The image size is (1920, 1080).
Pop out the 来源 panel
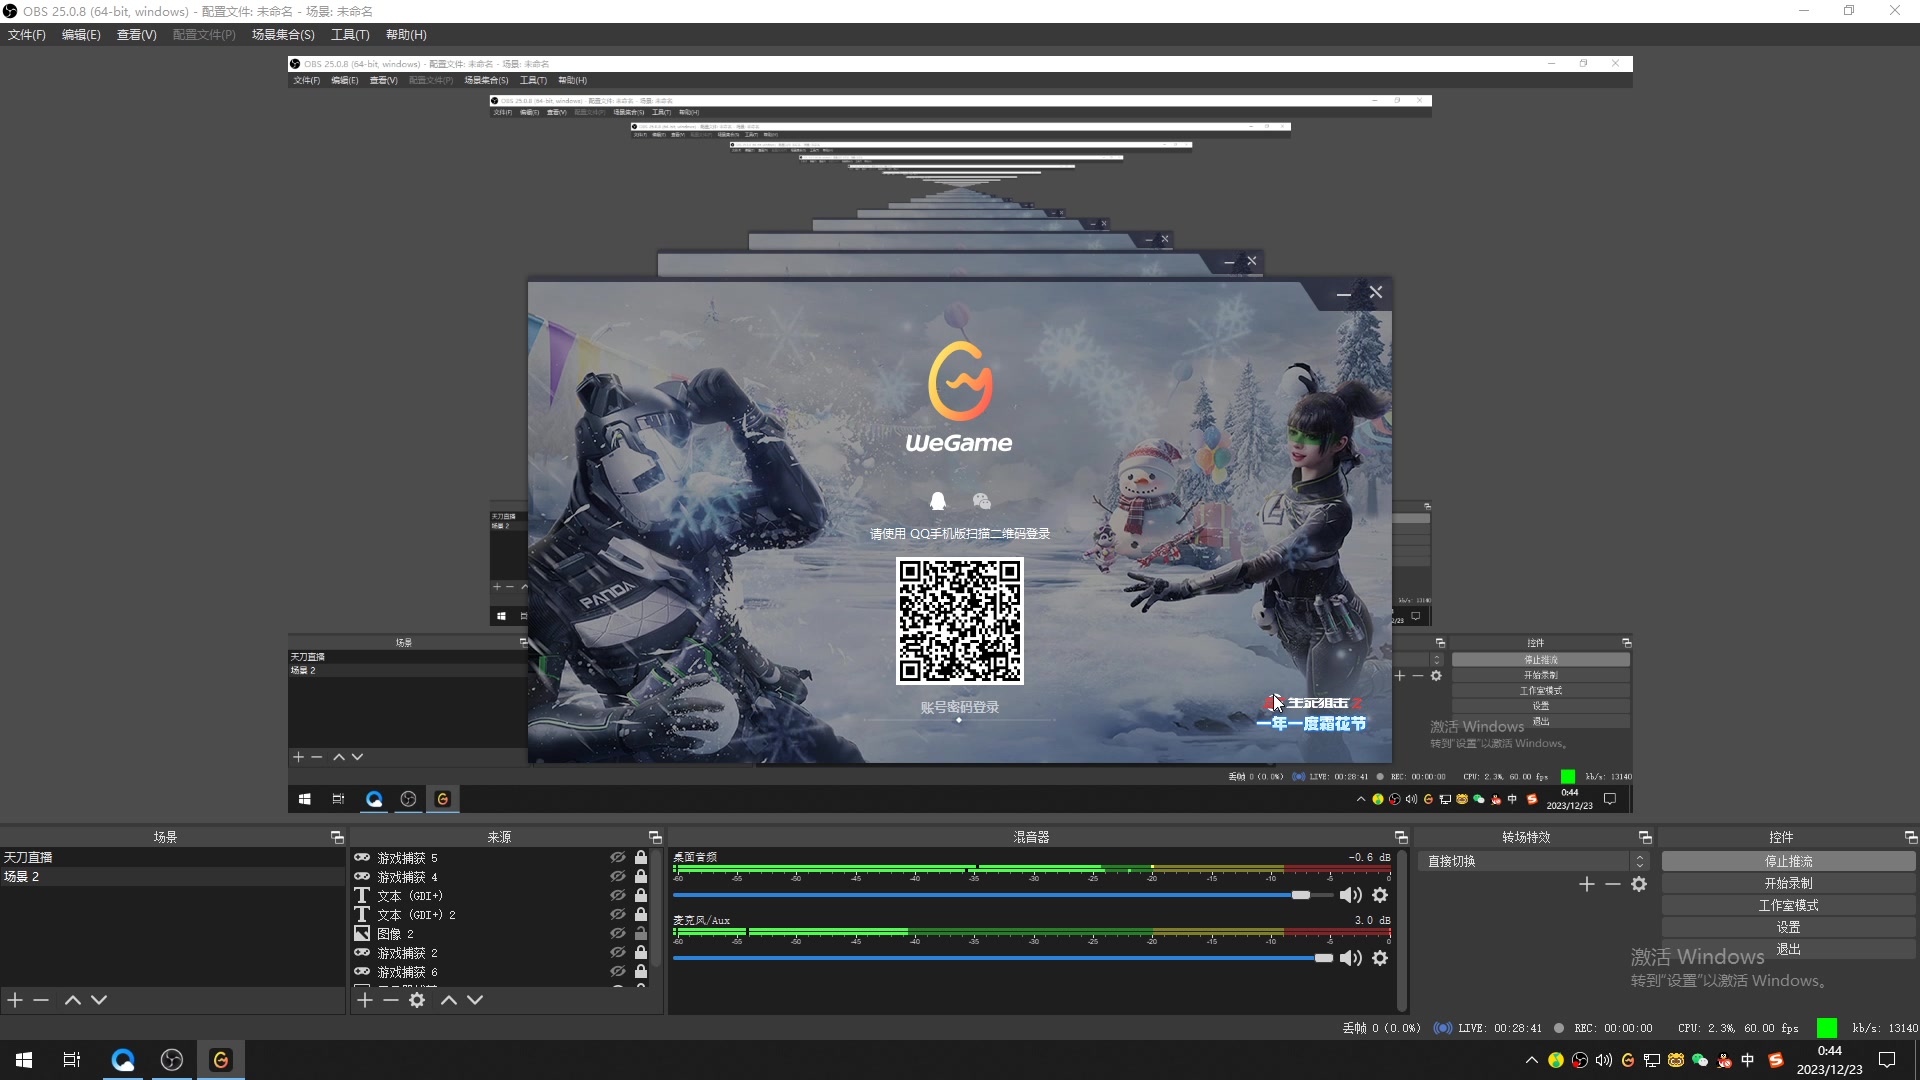click(x=655, y=837)
